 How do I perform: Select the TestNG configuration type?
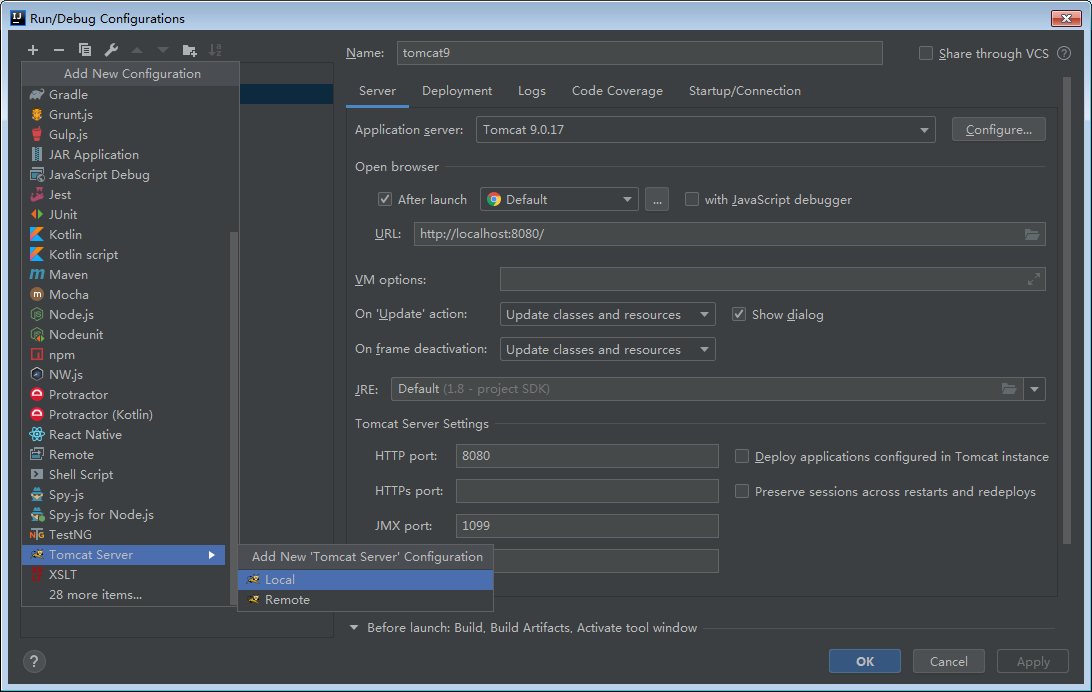[x=124, y=535]
